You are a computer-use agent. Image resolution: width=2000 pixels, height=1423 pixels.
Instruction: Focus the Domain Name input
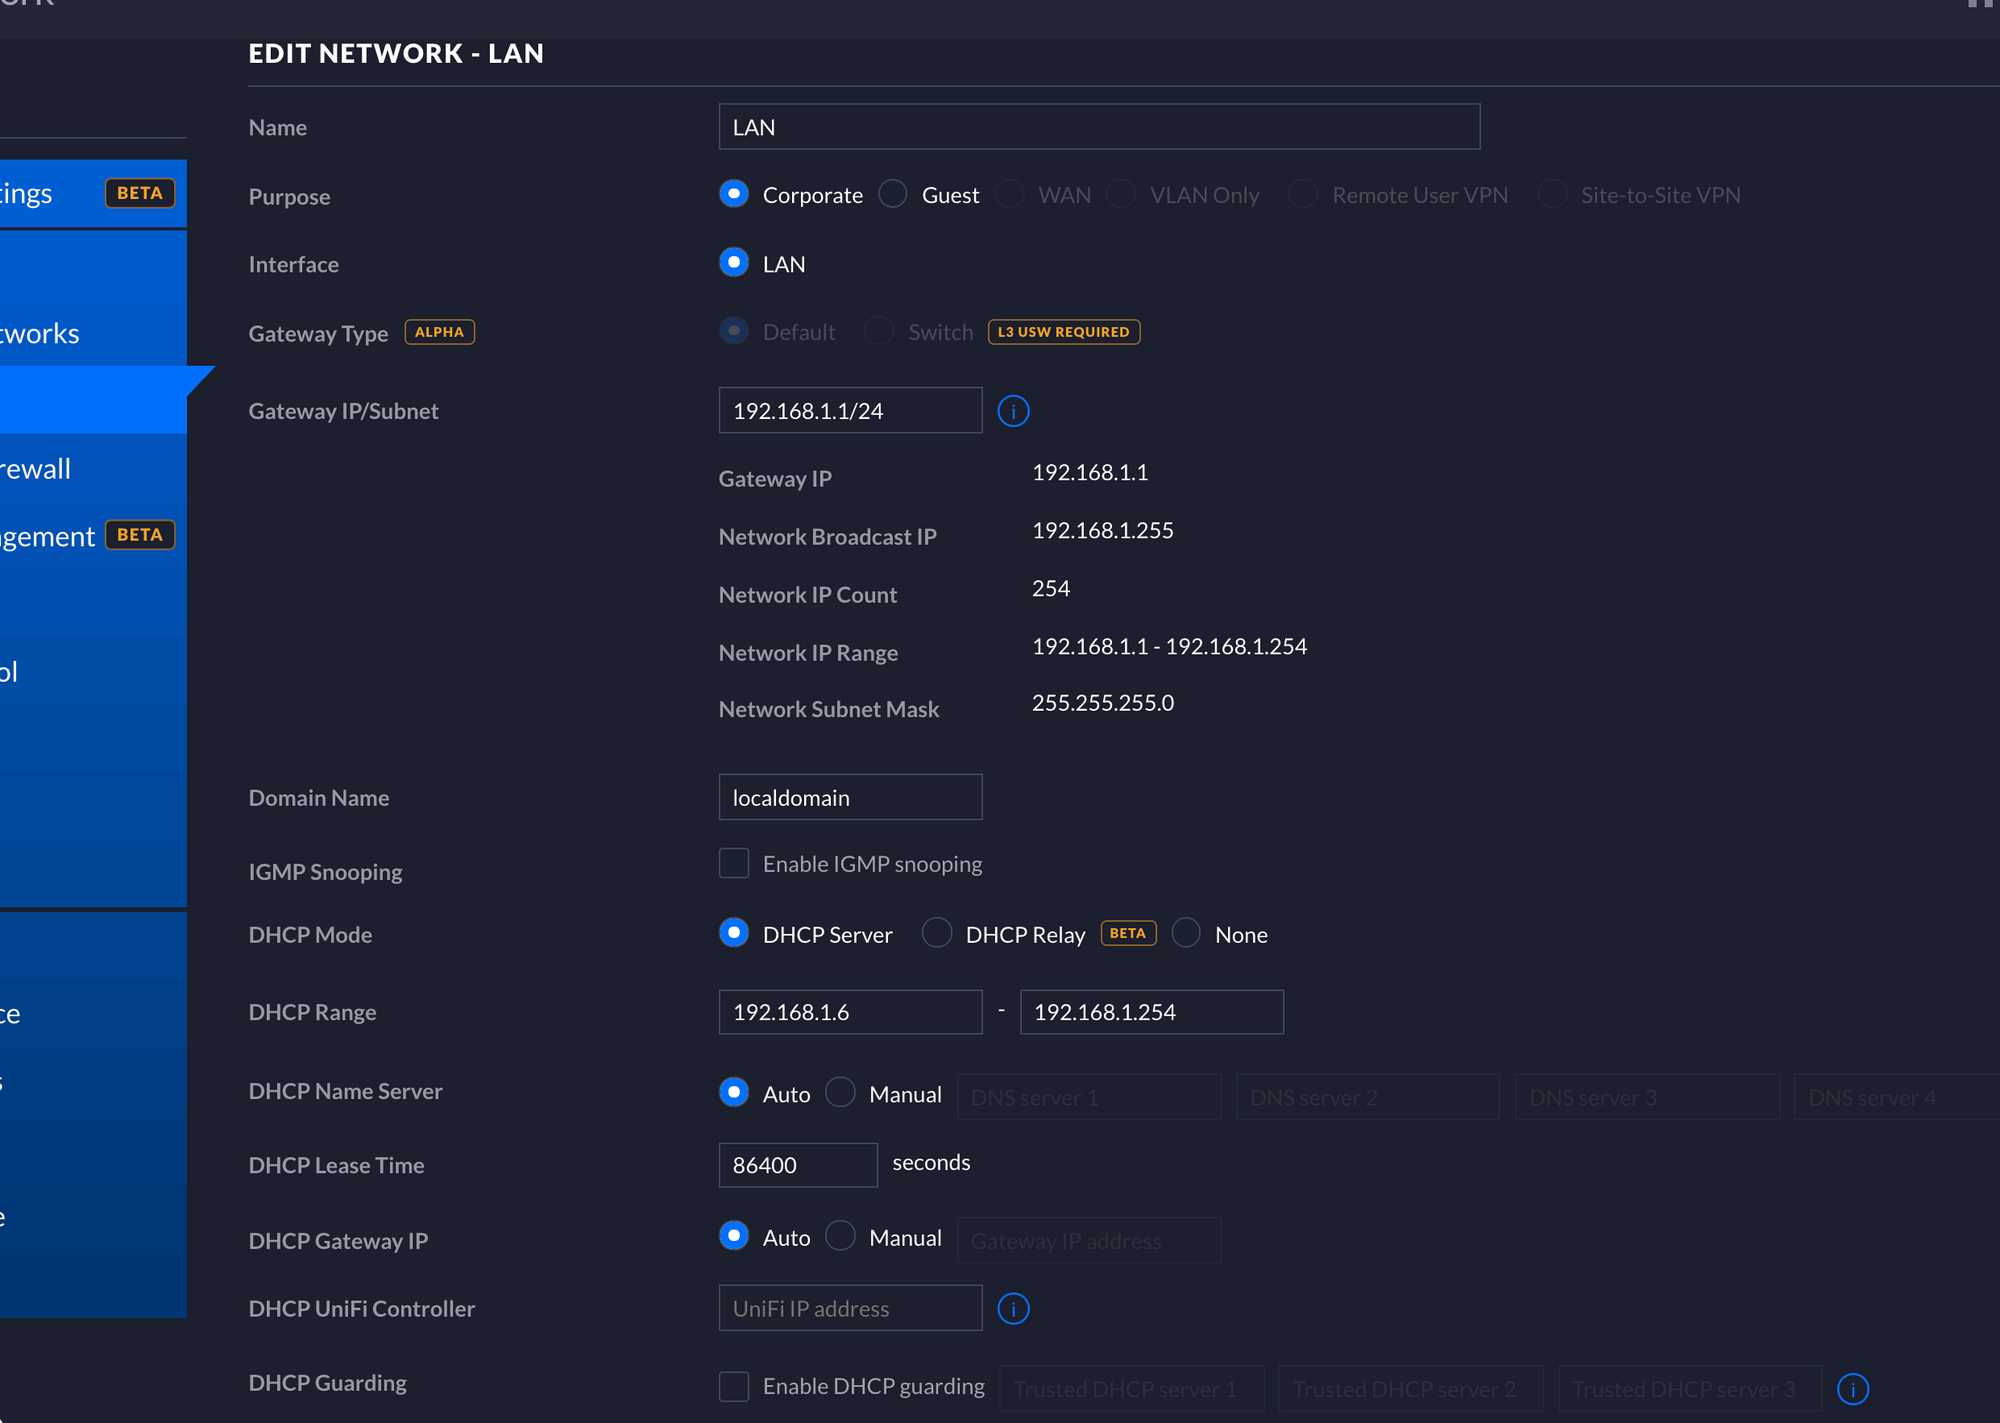point(849,798)
